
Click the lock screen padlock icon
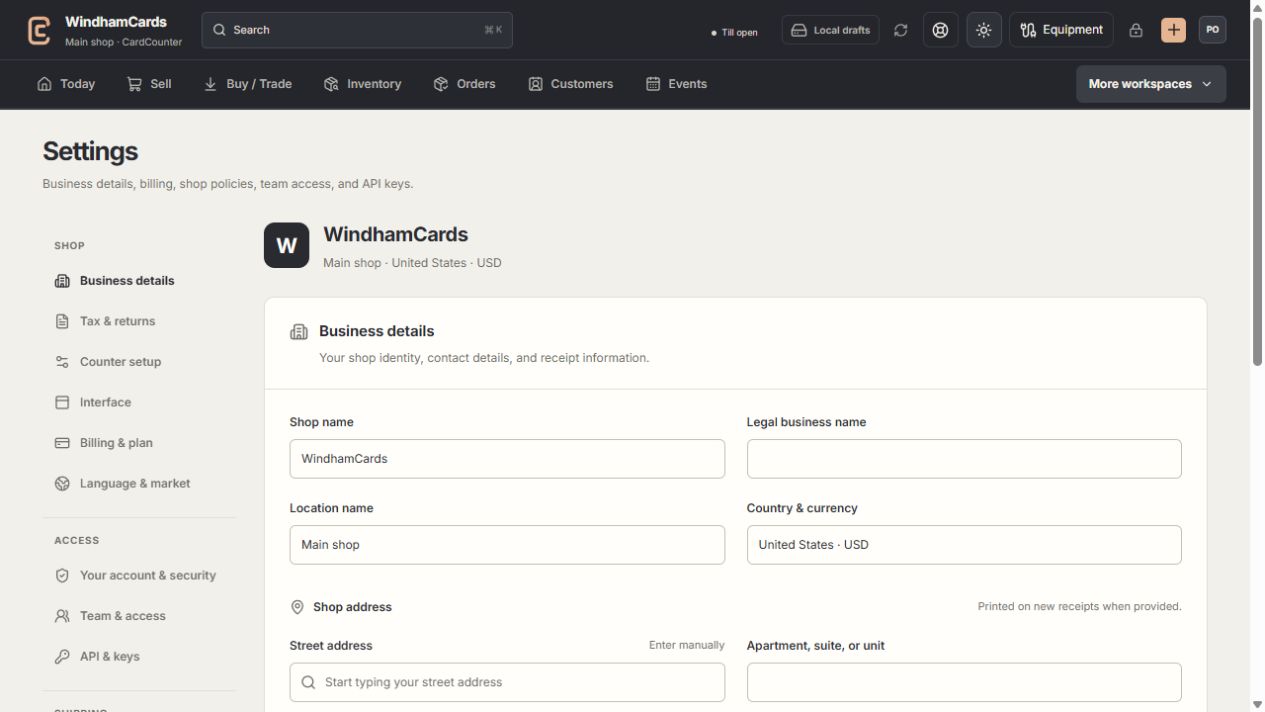[x=1136, y=30]
